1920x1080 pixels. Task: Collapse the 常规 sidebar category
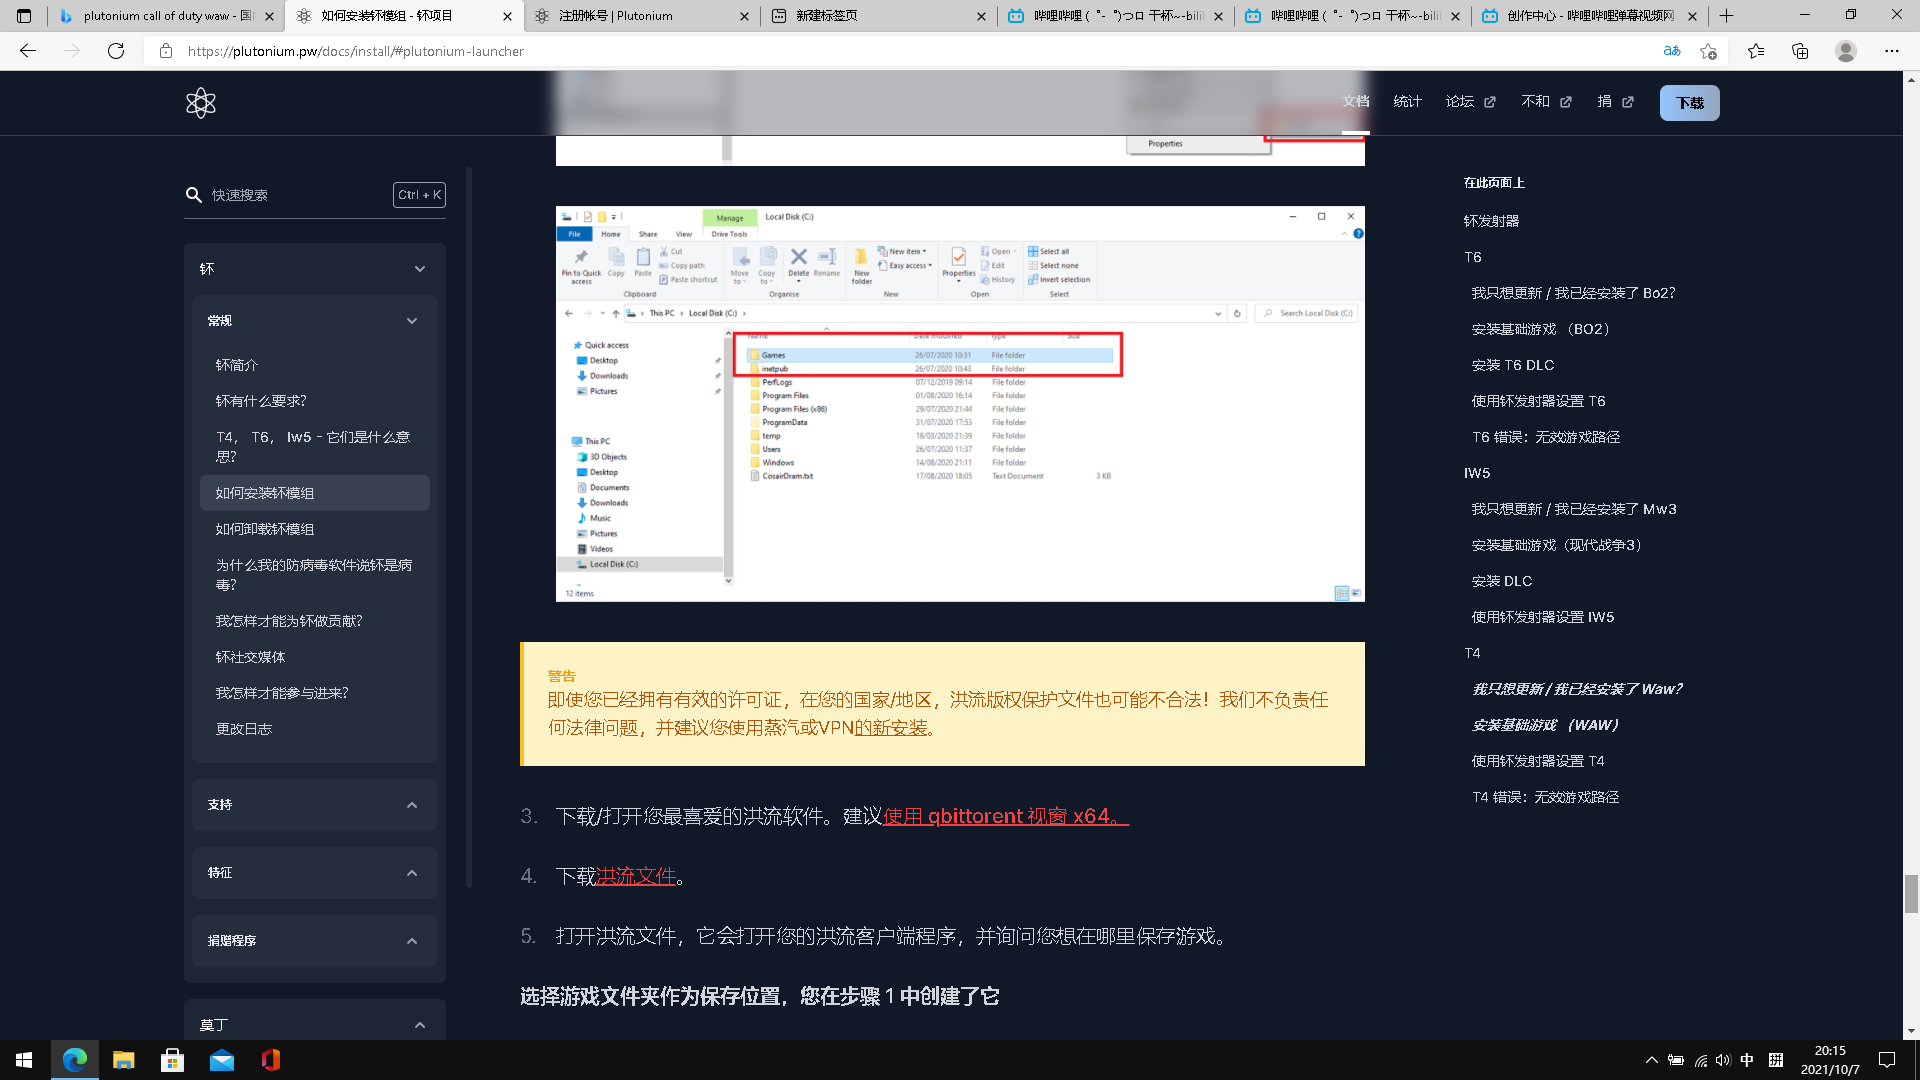pyautogui.click(x=411, y=321)
